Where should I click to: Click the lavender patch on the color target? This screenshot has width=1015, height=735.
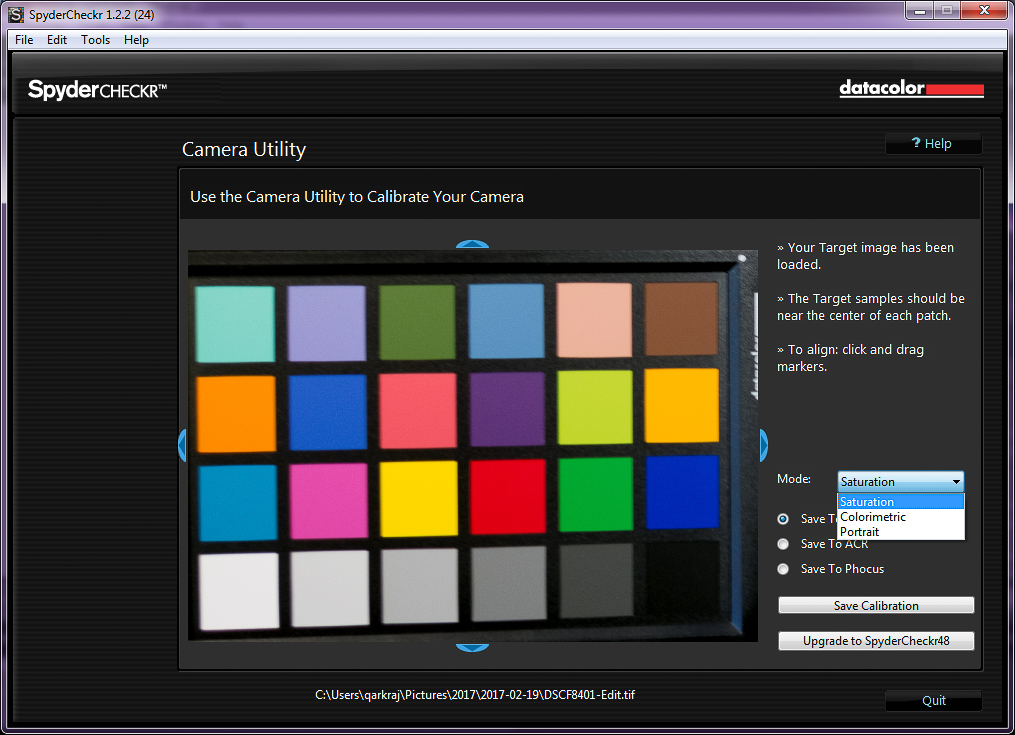click(327, 322)
